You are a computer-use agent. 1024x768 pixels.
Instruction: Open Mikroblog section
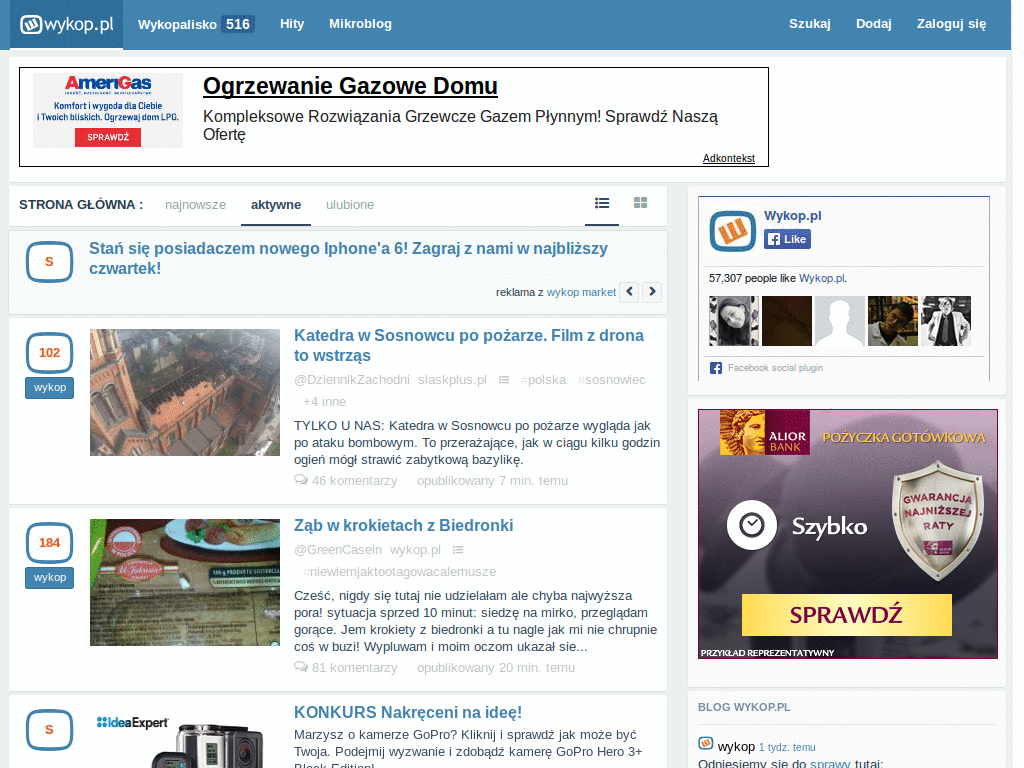360,24
